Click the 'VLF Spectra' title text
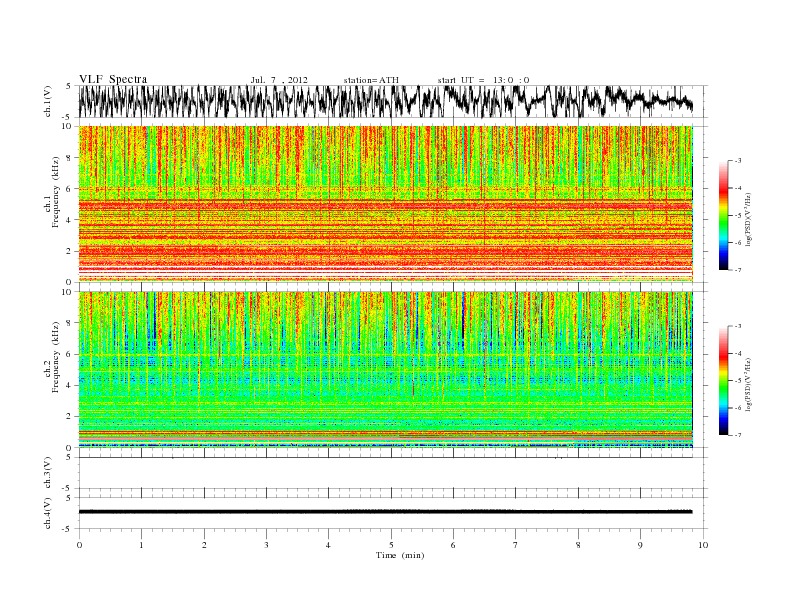This screenshot has height=612, width=792. pos(113,79)
